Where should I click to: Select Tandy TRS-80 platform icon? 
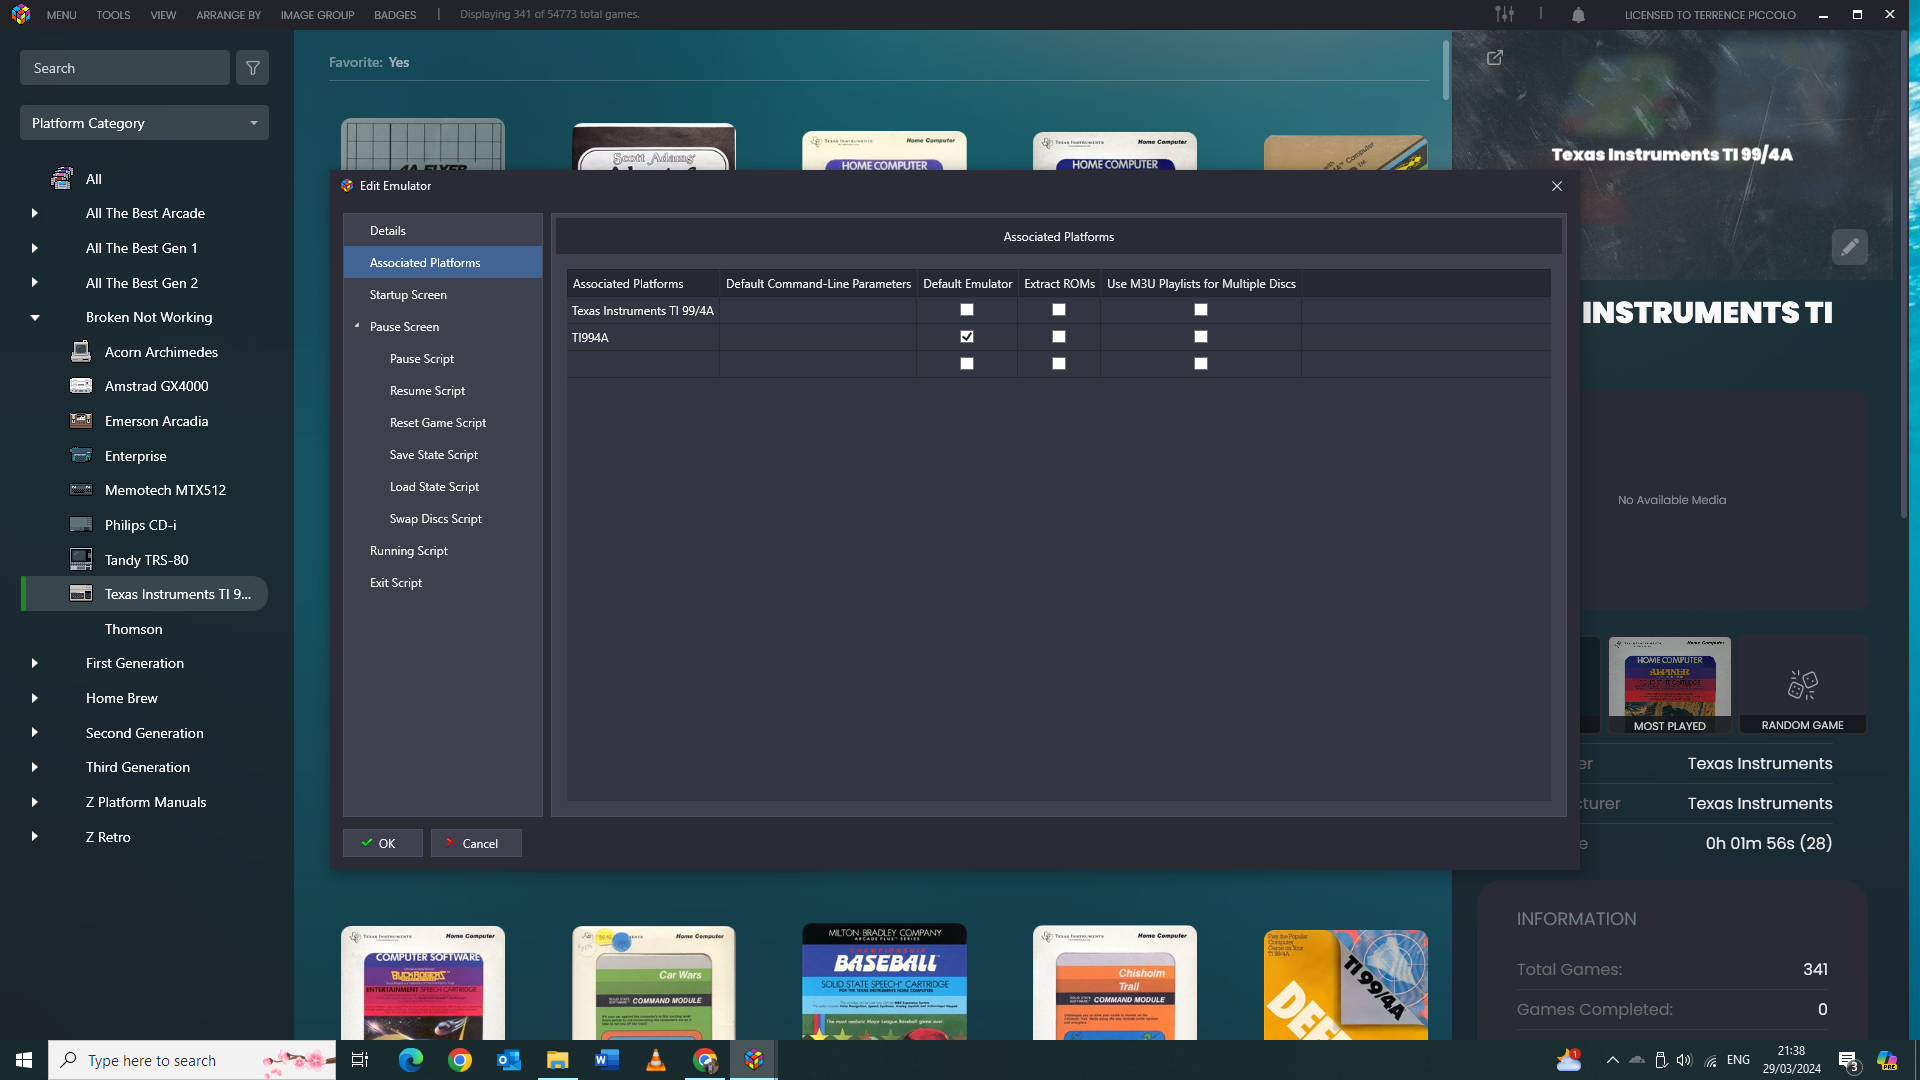click(81, 559)
